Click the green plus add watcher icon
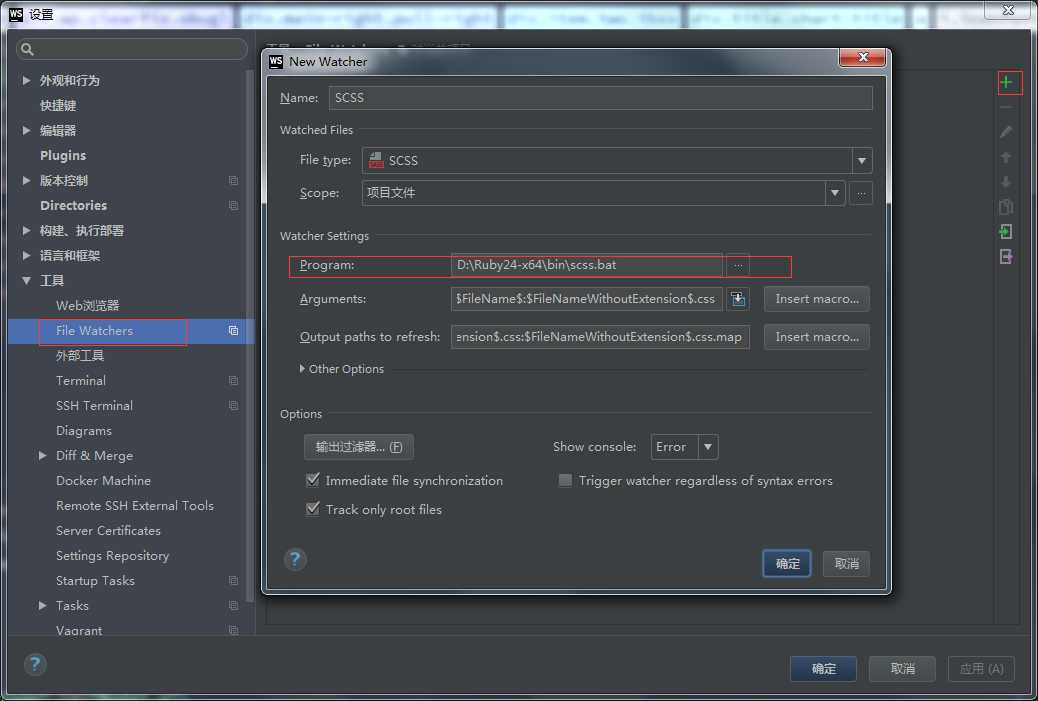 click(x=1006, y=82)
